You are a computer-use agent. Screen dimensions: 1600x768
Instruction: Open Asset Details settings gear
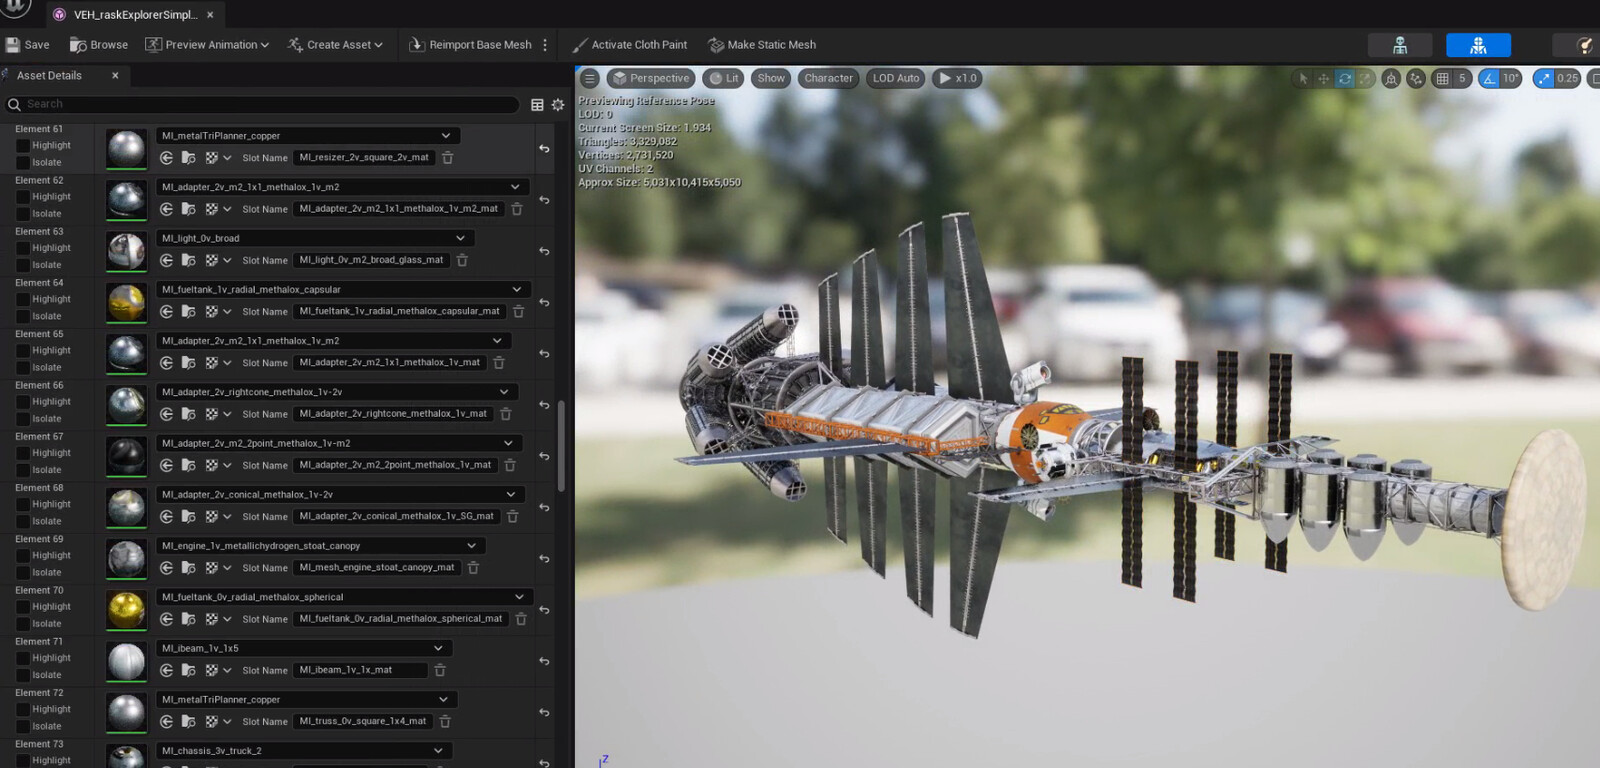pyautogui.click(x=558, y=105)
